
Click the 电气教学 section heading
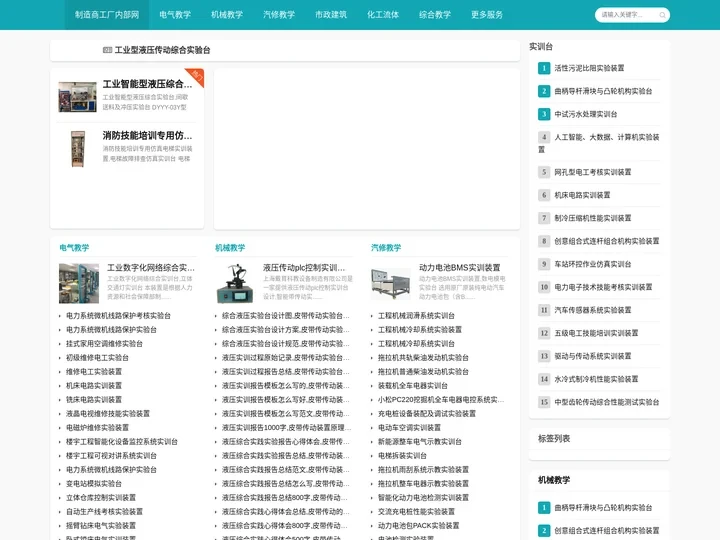pyautogui.click(x=74, y=248)
